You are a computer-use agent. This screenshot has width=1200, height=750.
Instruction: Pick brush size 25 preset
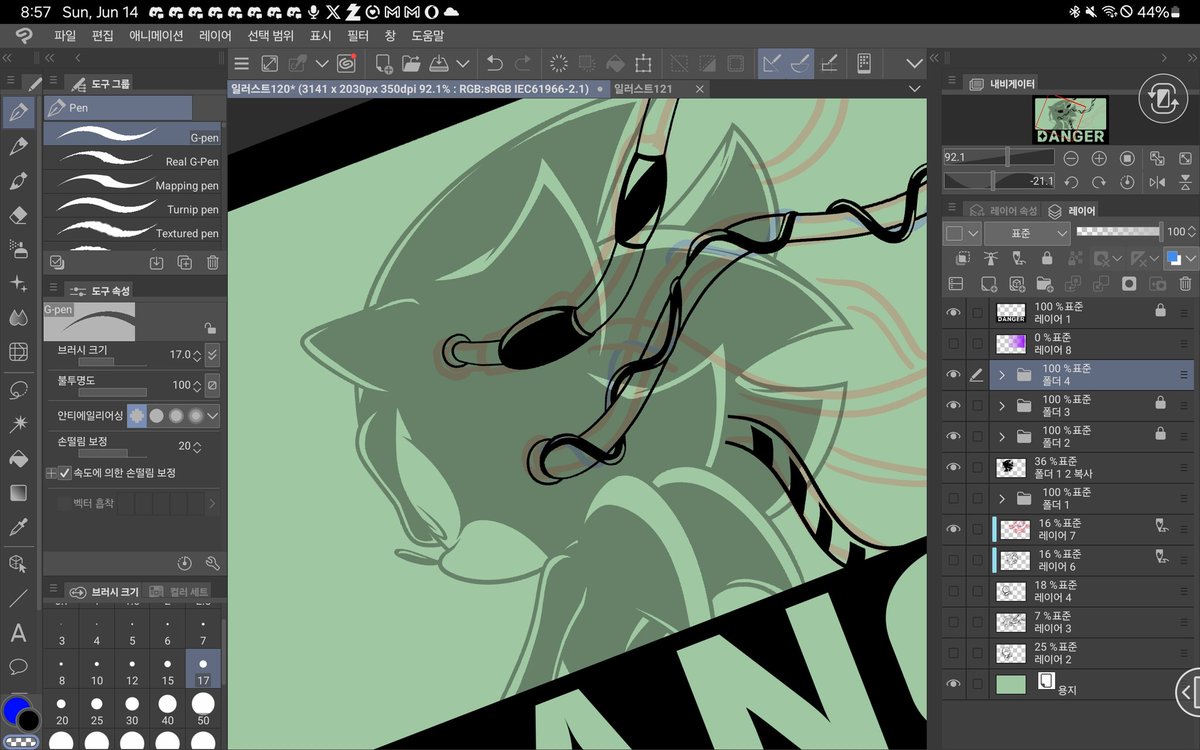(x=97, y=708)
